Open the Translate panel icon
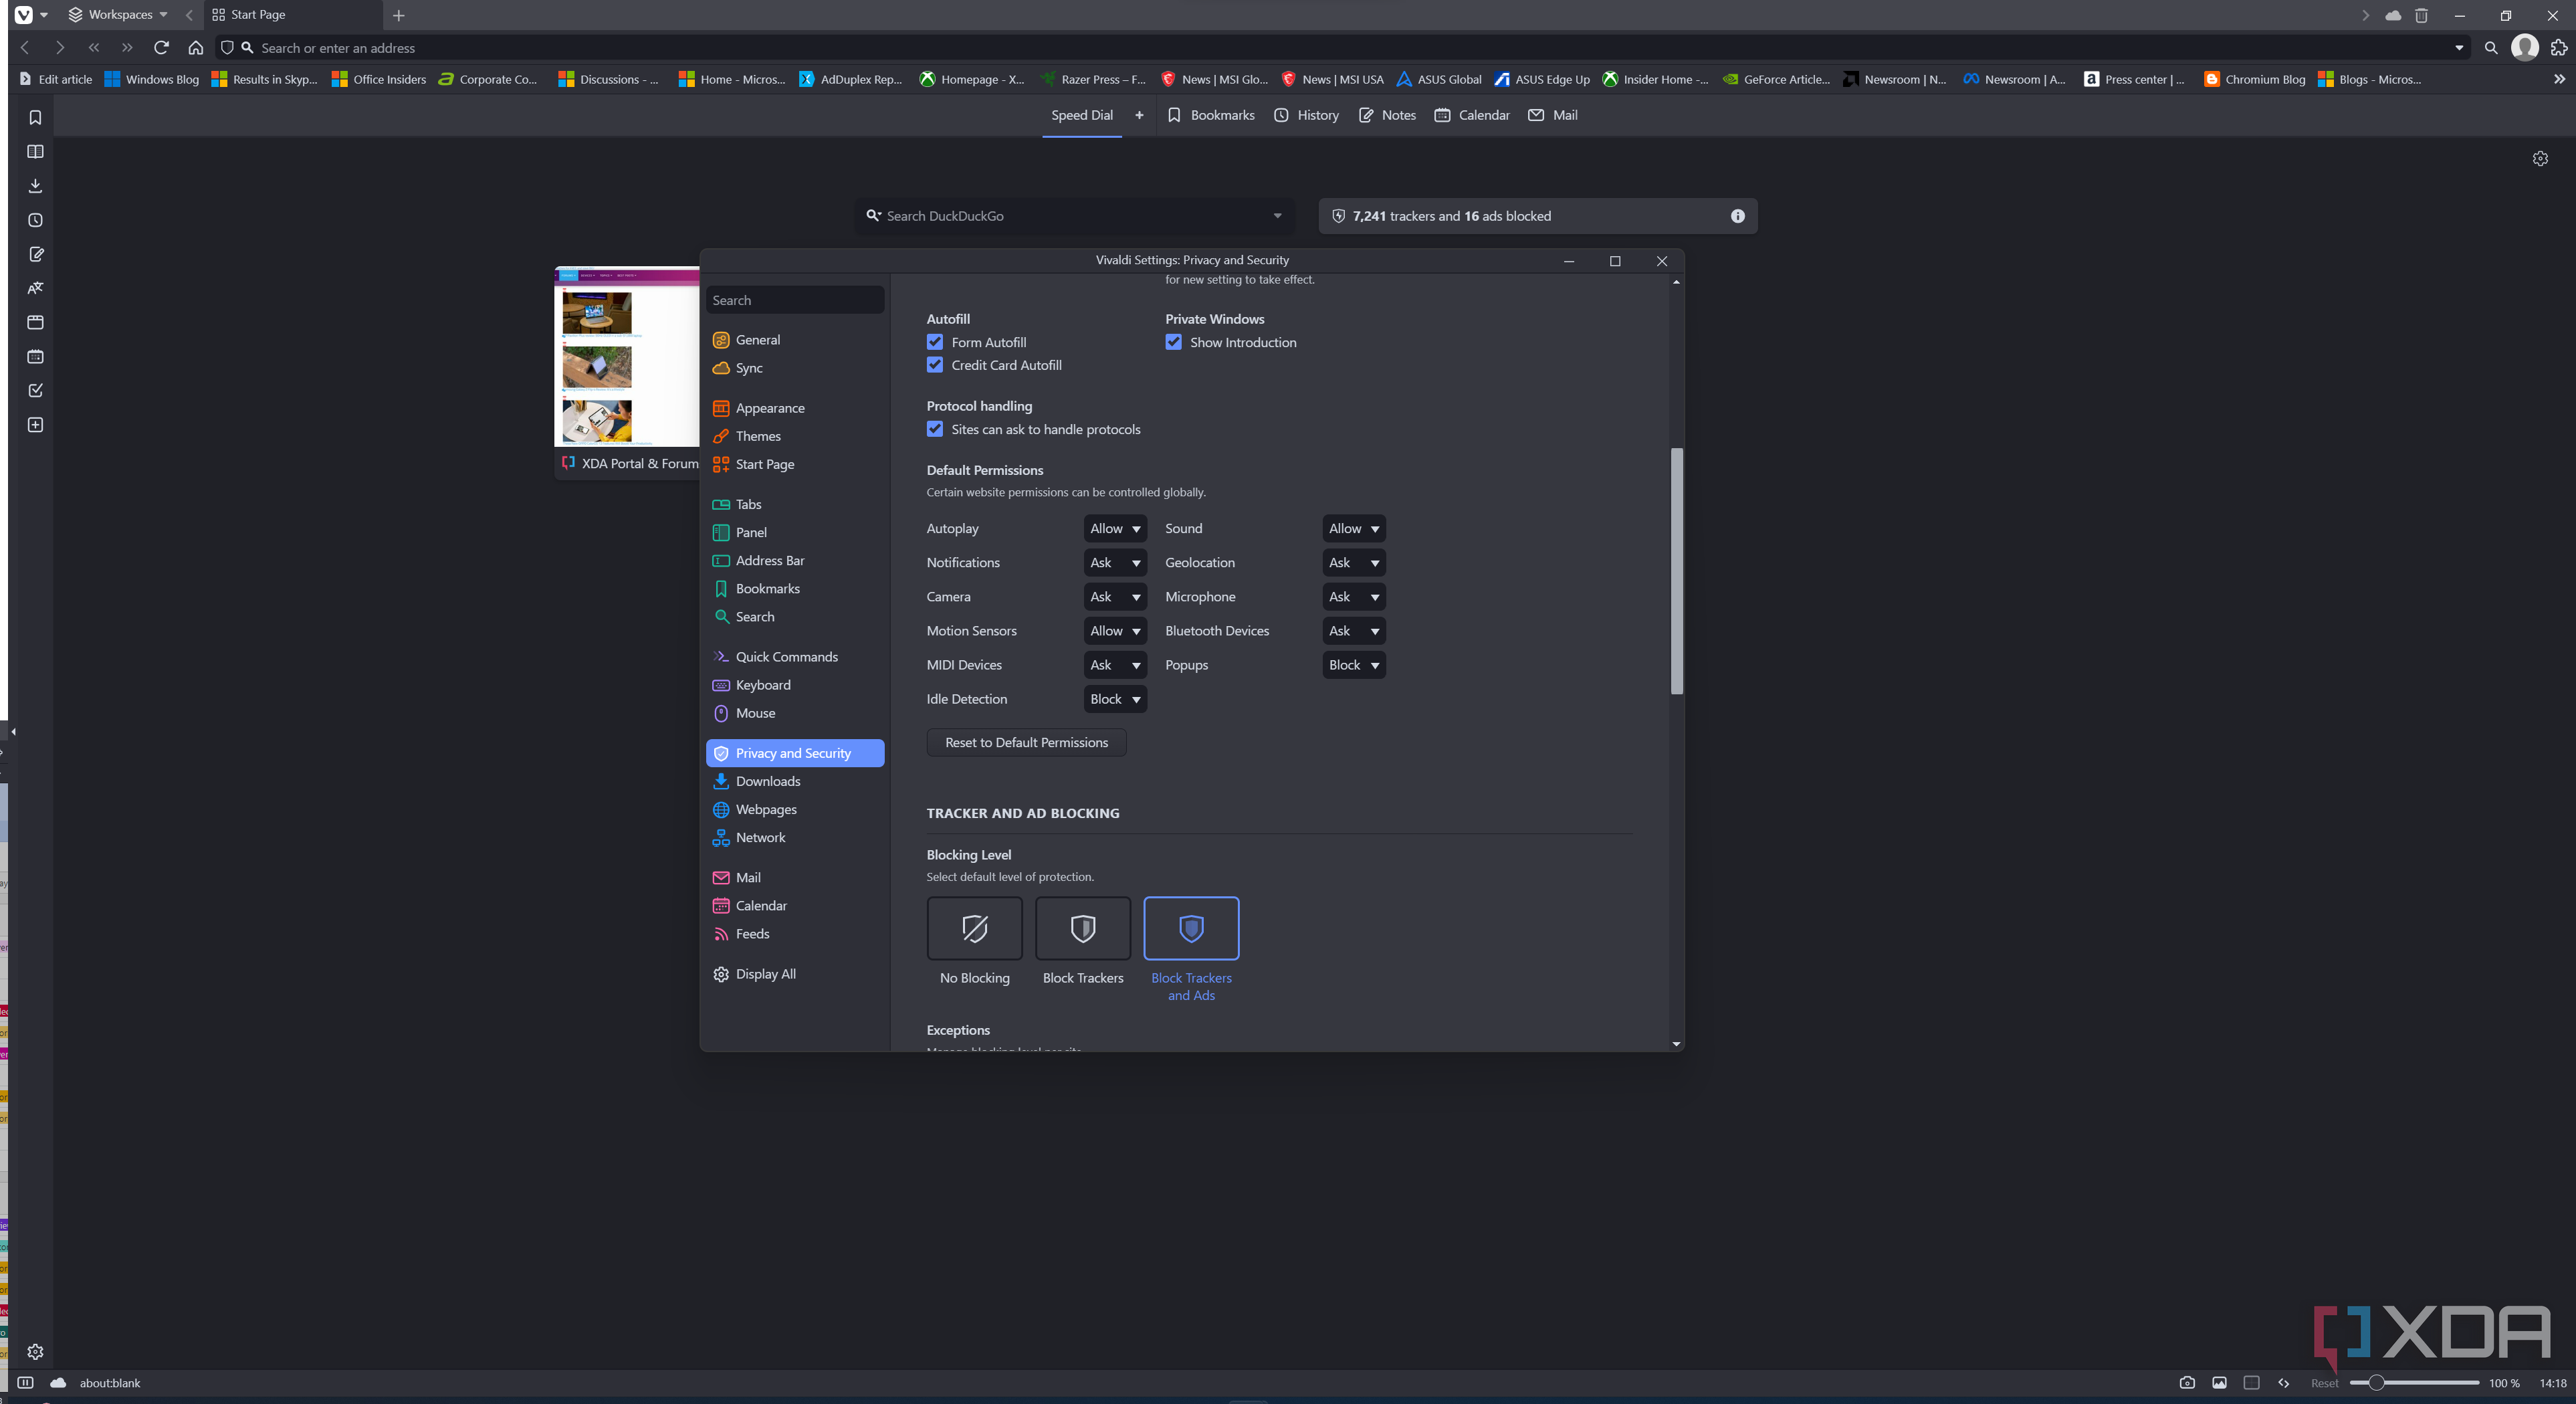The width and height of the screenshot is (2576, 1404). pos(35,288)
